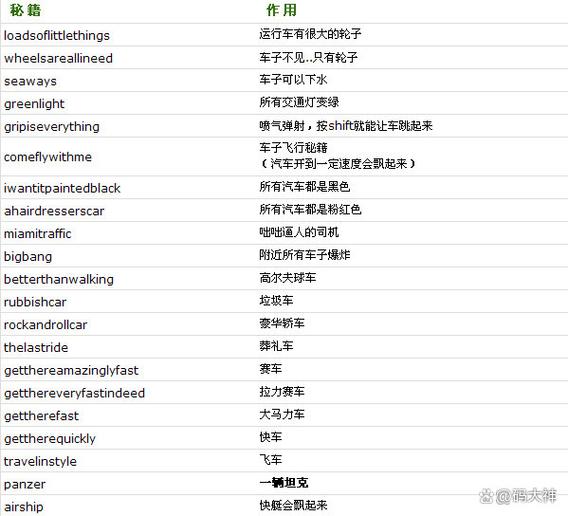Screen dimensions: 568x516
Task: Click the cheat code loadsoflittlethings
Action: click(57, 36)
